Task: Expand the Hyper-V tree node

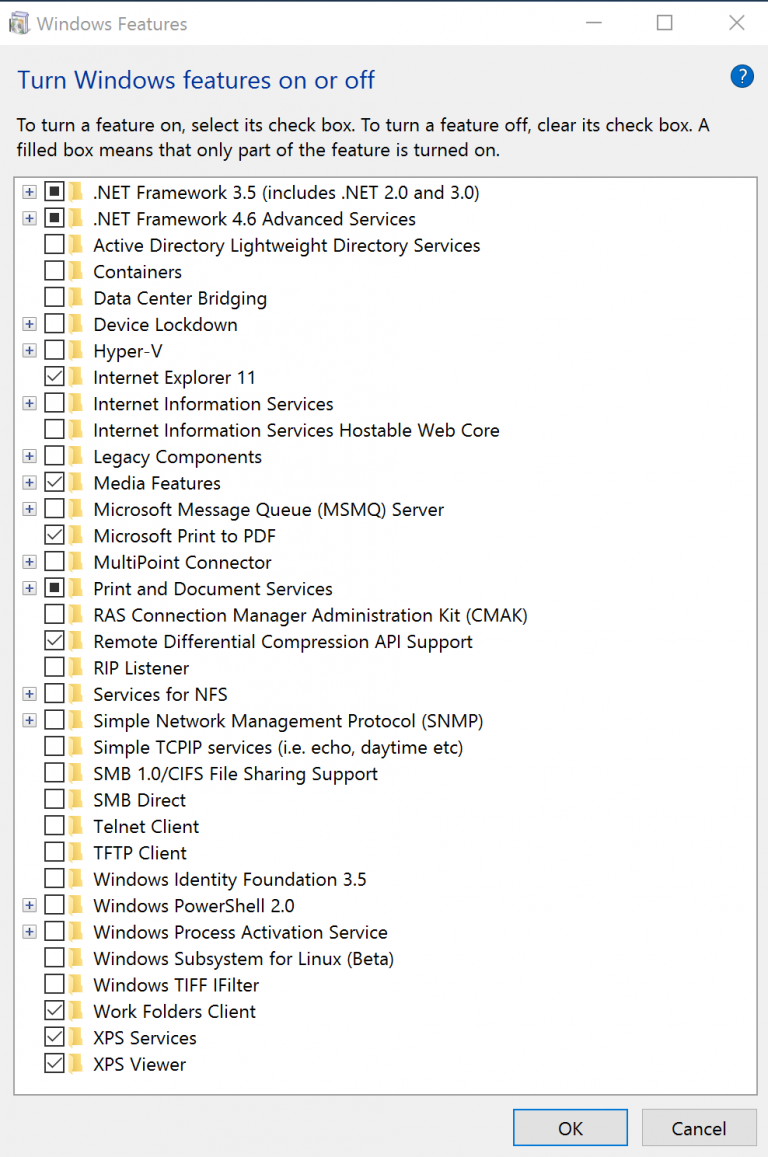Action: pyautogui.click(x=29, y=350)
